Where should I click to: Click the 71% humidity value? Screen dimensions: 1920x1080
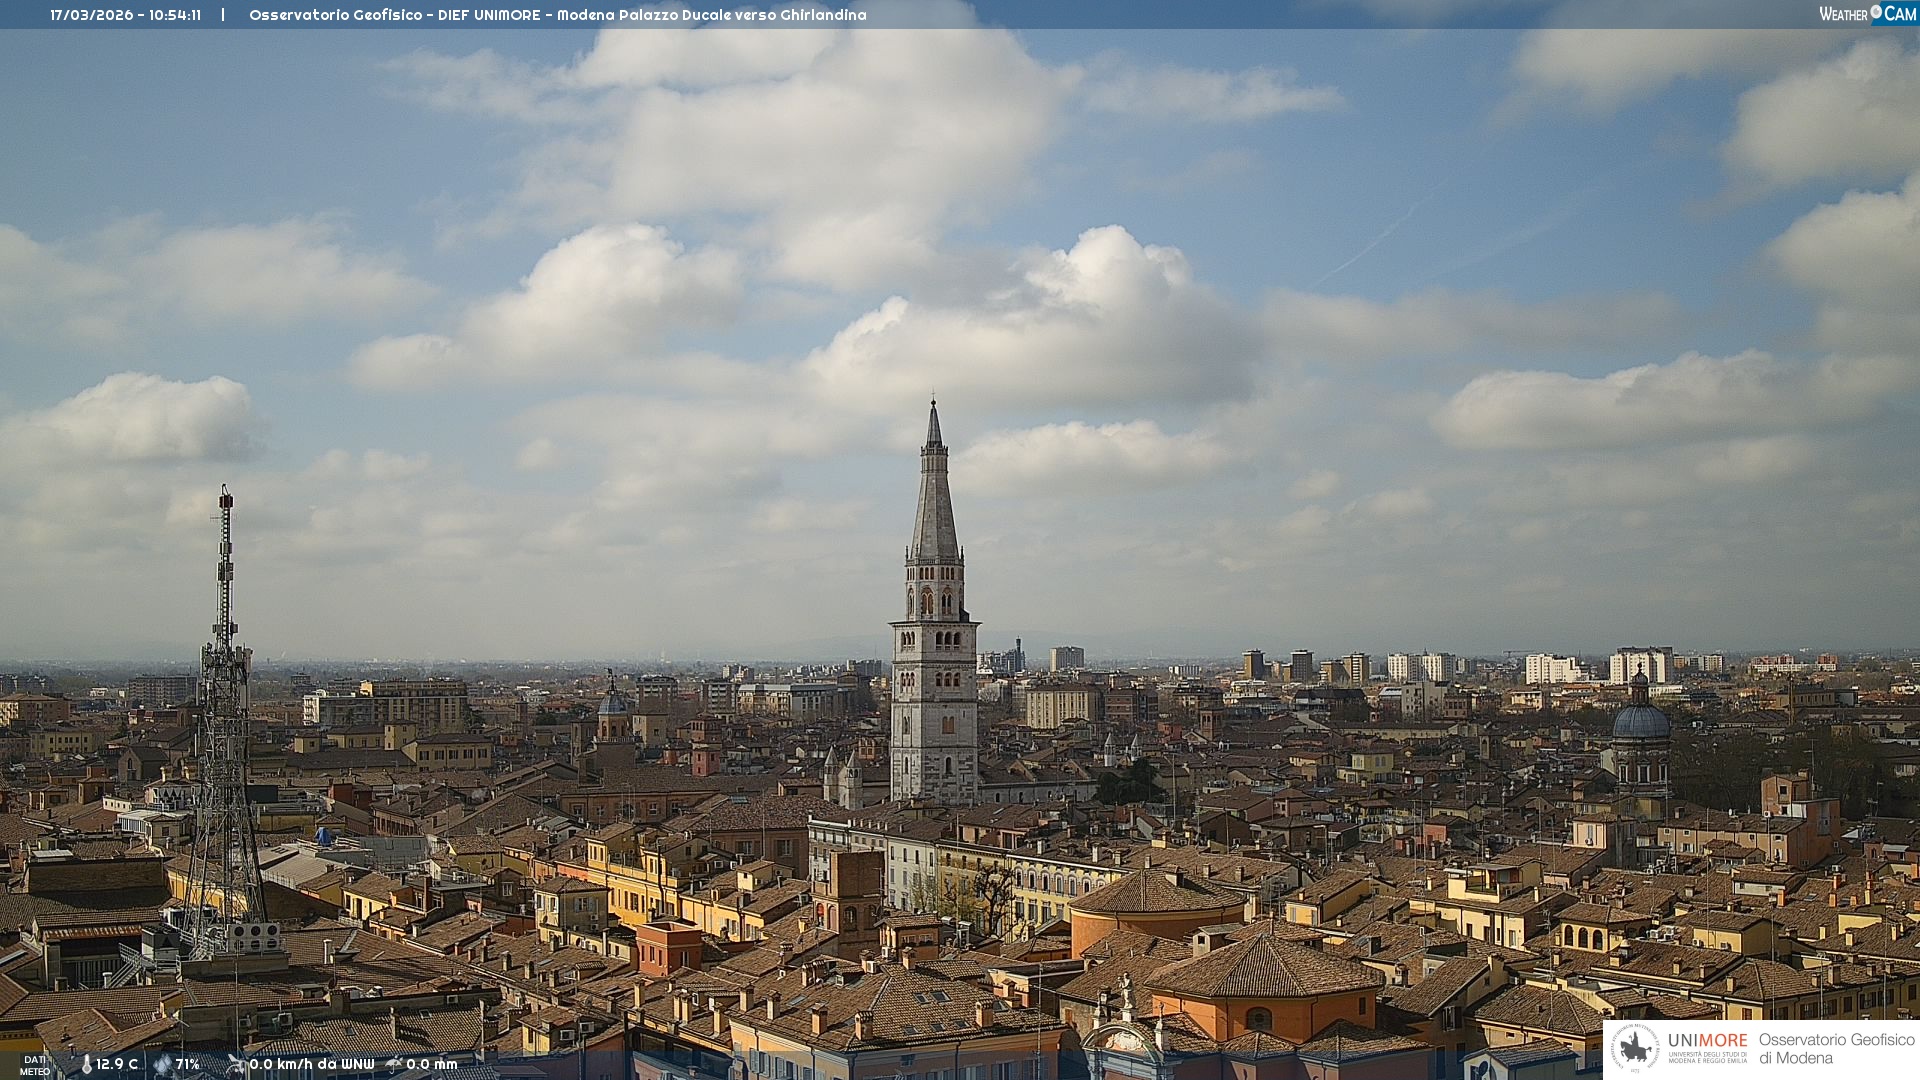pyautogui.click(x=188, y=1064)
